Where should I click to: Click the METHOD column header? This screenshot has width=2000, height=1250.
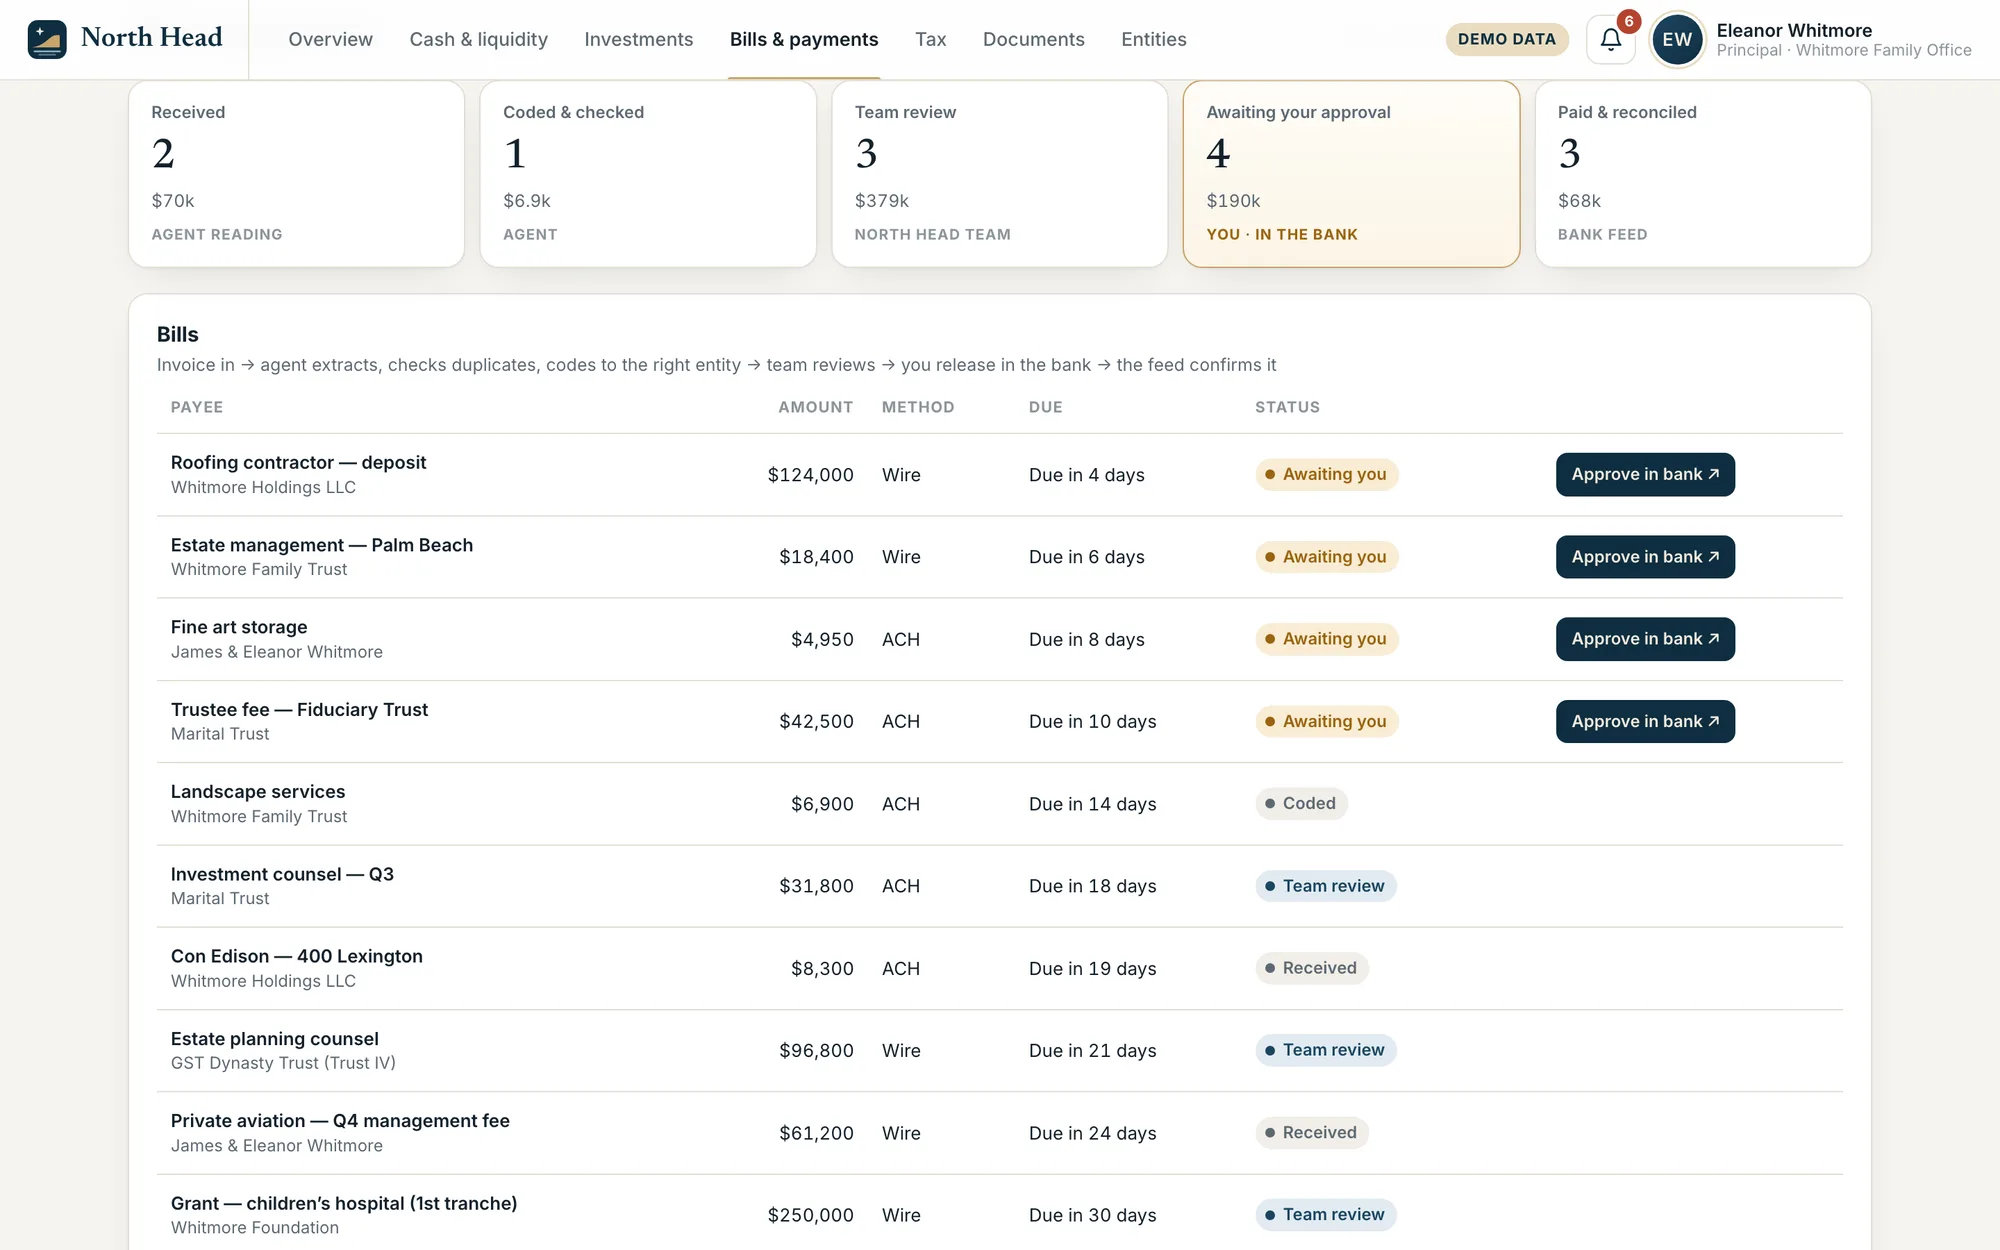(x=918, y=407)
